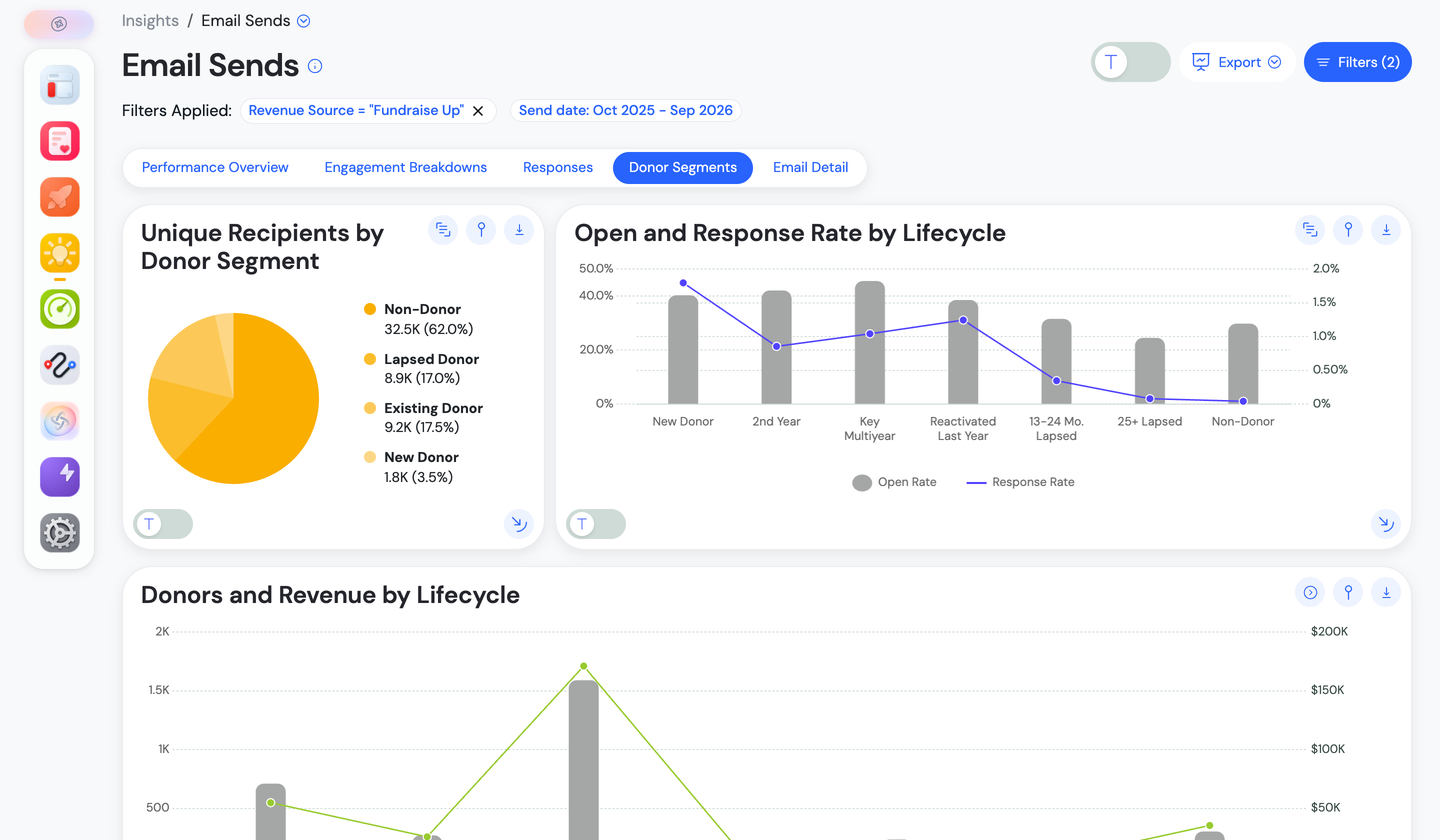Open the pink form with heart icon in sidebar

(x=59, y=141)
